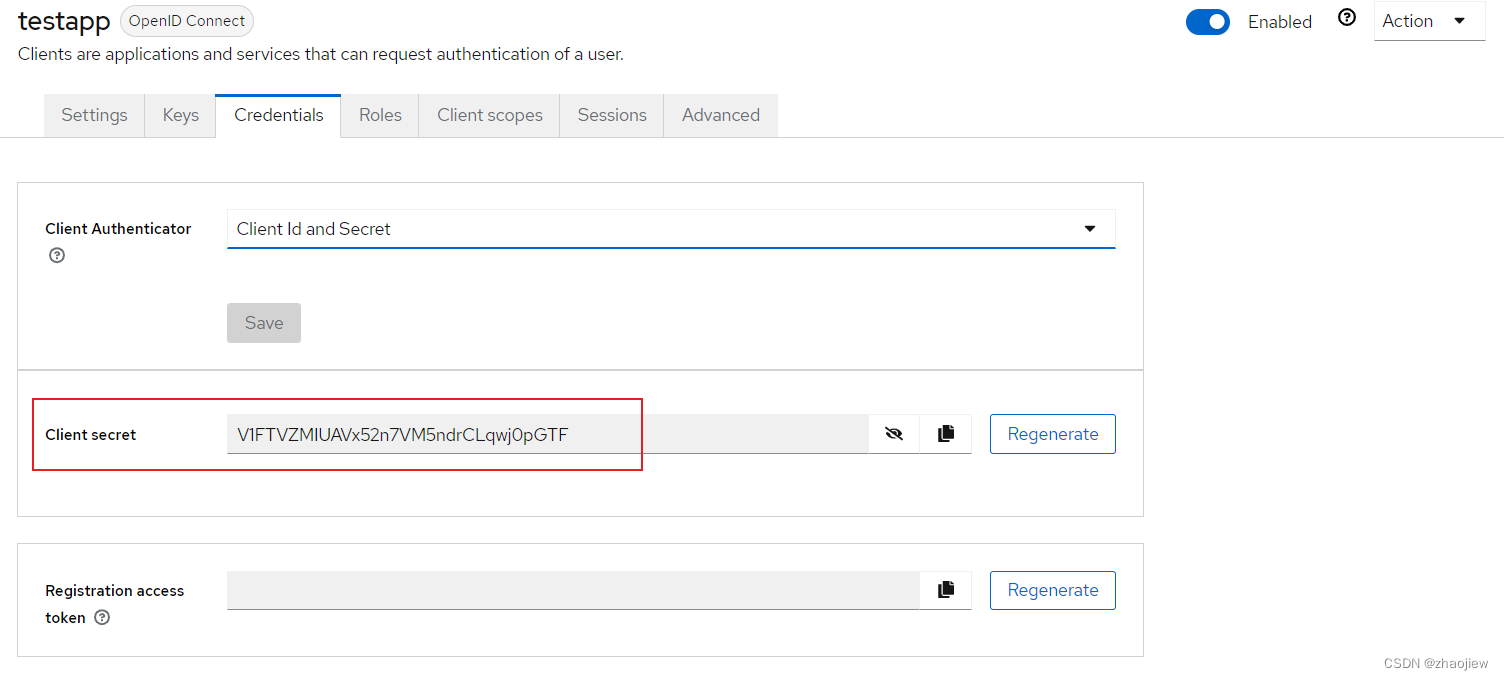
Task: Click the Save button
Action: 264,323
